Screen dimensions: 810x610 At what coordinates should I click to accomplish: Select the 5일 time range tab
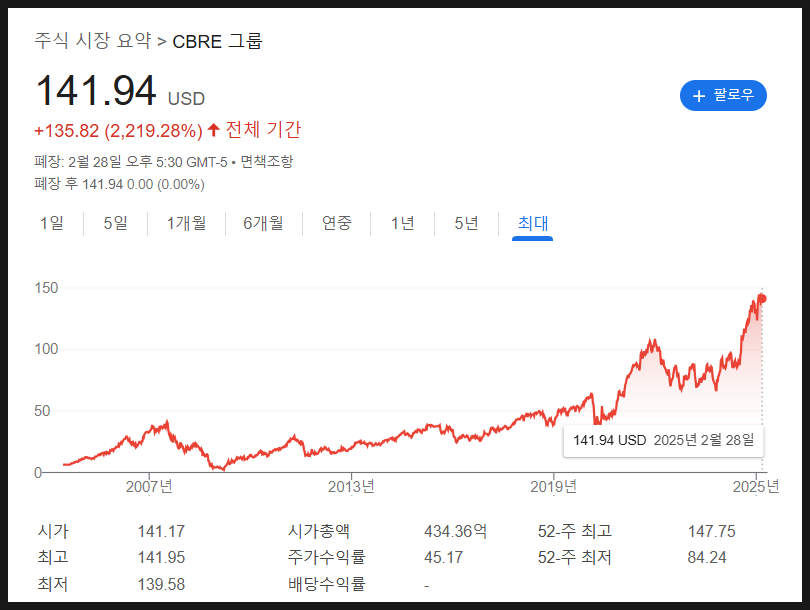(116, 223)
